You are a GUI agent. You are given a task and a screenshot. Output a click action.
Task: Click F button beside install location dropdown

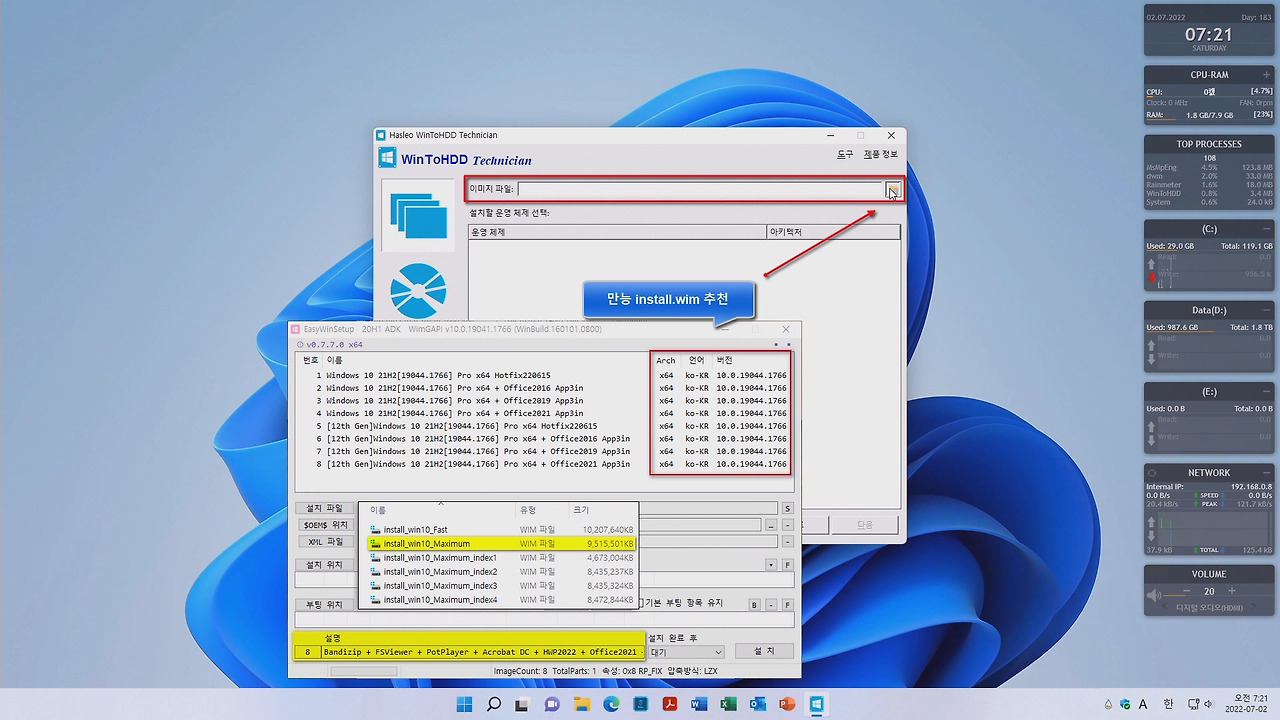tap(788, 565)
